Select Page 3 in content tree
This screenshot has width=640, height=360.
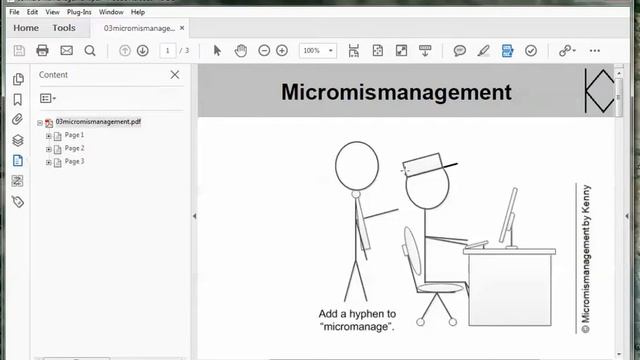pos(74,161)
